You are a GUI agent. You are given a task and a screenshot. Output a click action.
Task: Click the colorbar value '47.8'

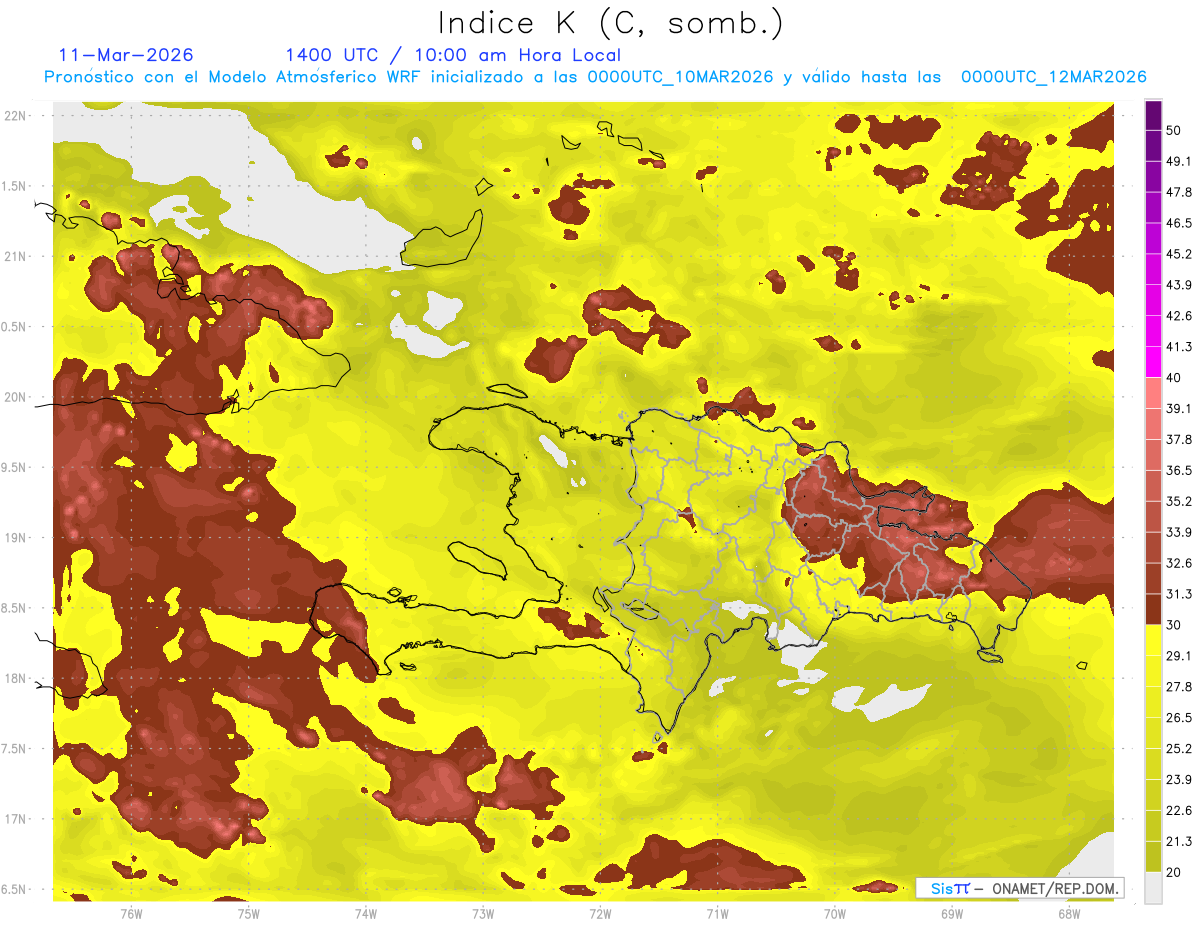[x=1179, y=192]
